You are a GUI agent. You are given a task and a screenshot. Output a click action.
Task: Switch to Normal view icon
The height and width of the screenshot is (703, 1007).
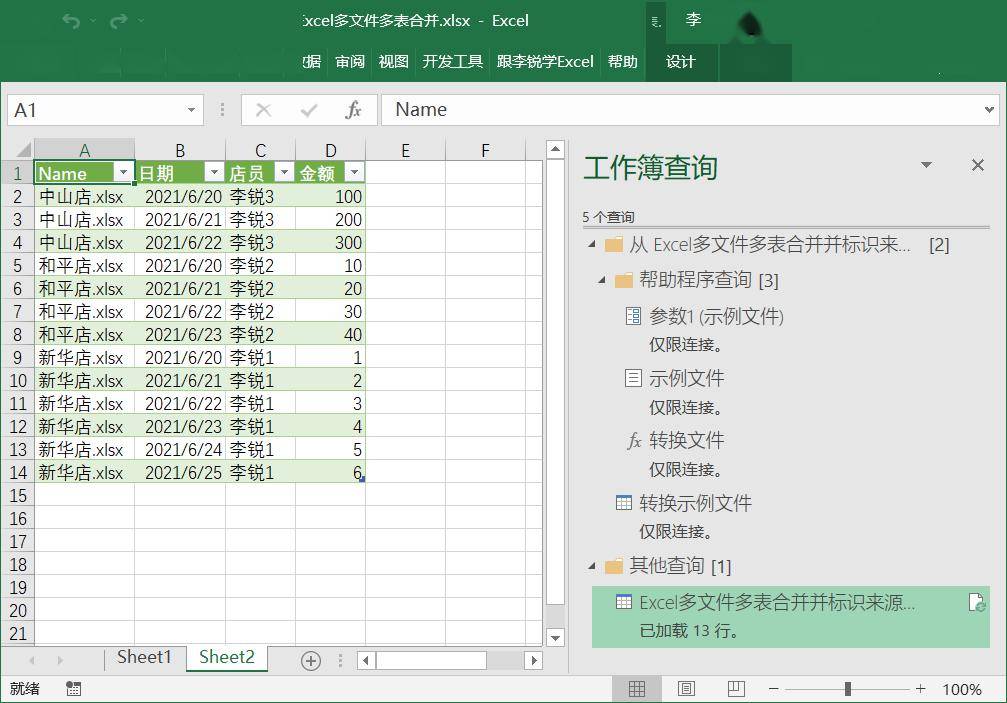(637, 689)
